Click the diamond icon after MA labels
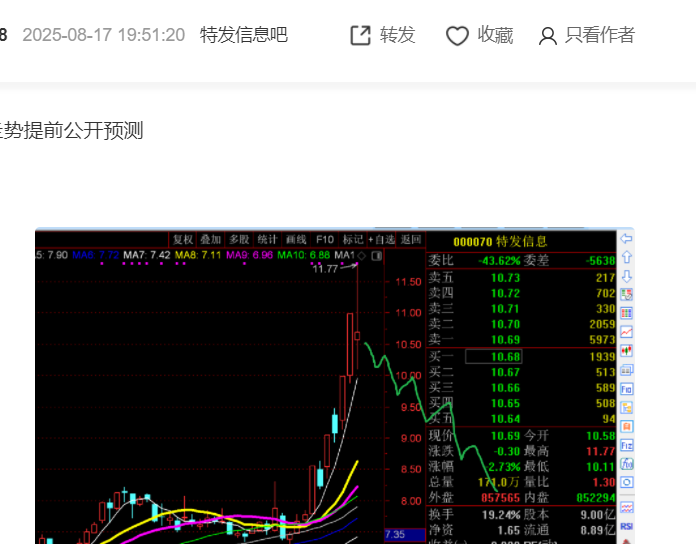The width and height of the screenshot is (696, 544). tap(362, 256)
